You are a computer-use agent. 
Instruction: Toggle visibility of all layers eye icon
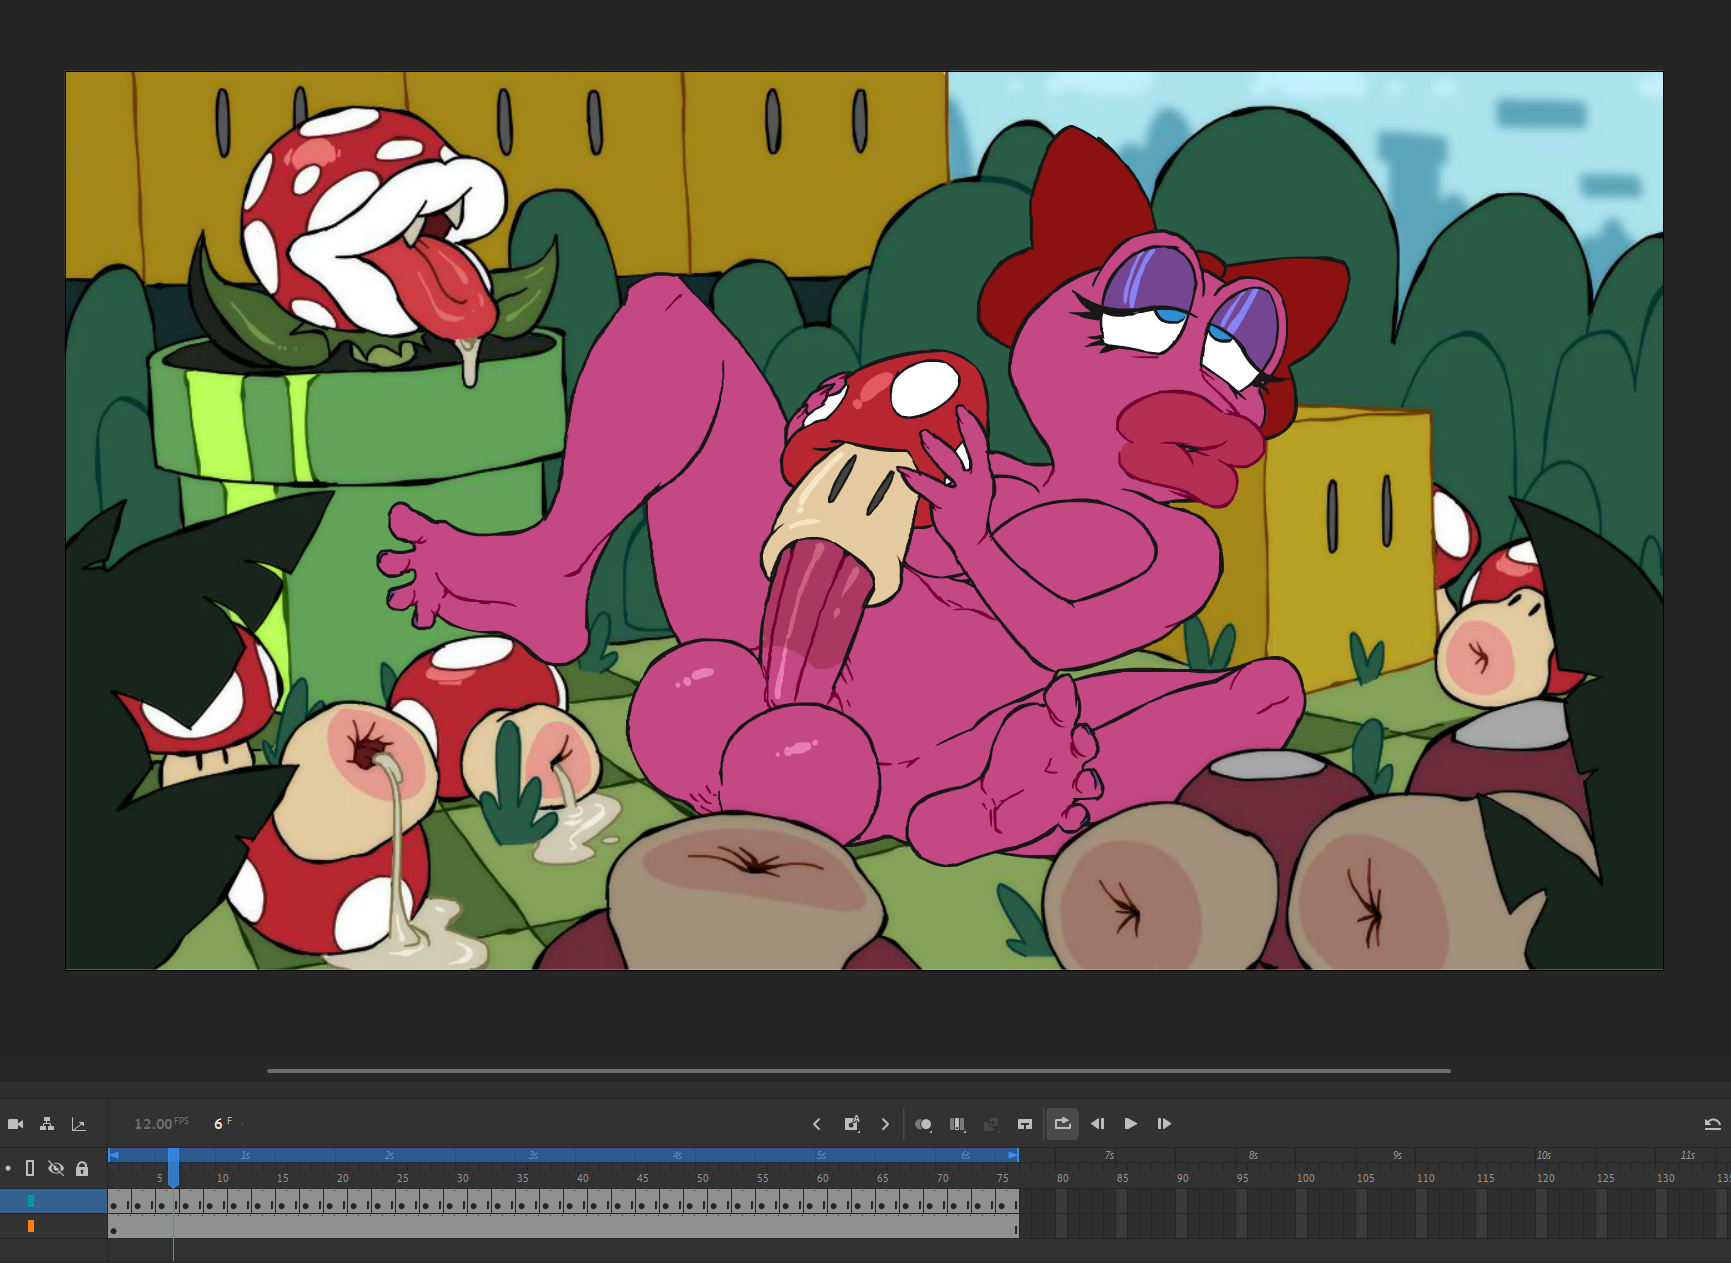[56, 1168]
